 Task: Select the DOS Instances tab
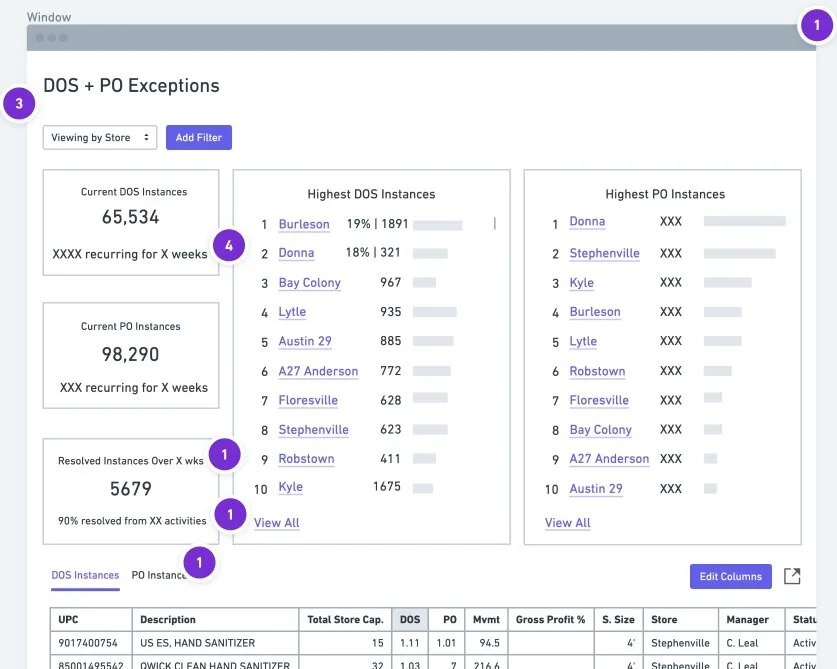pyautogui.click(x=85, y=575)
